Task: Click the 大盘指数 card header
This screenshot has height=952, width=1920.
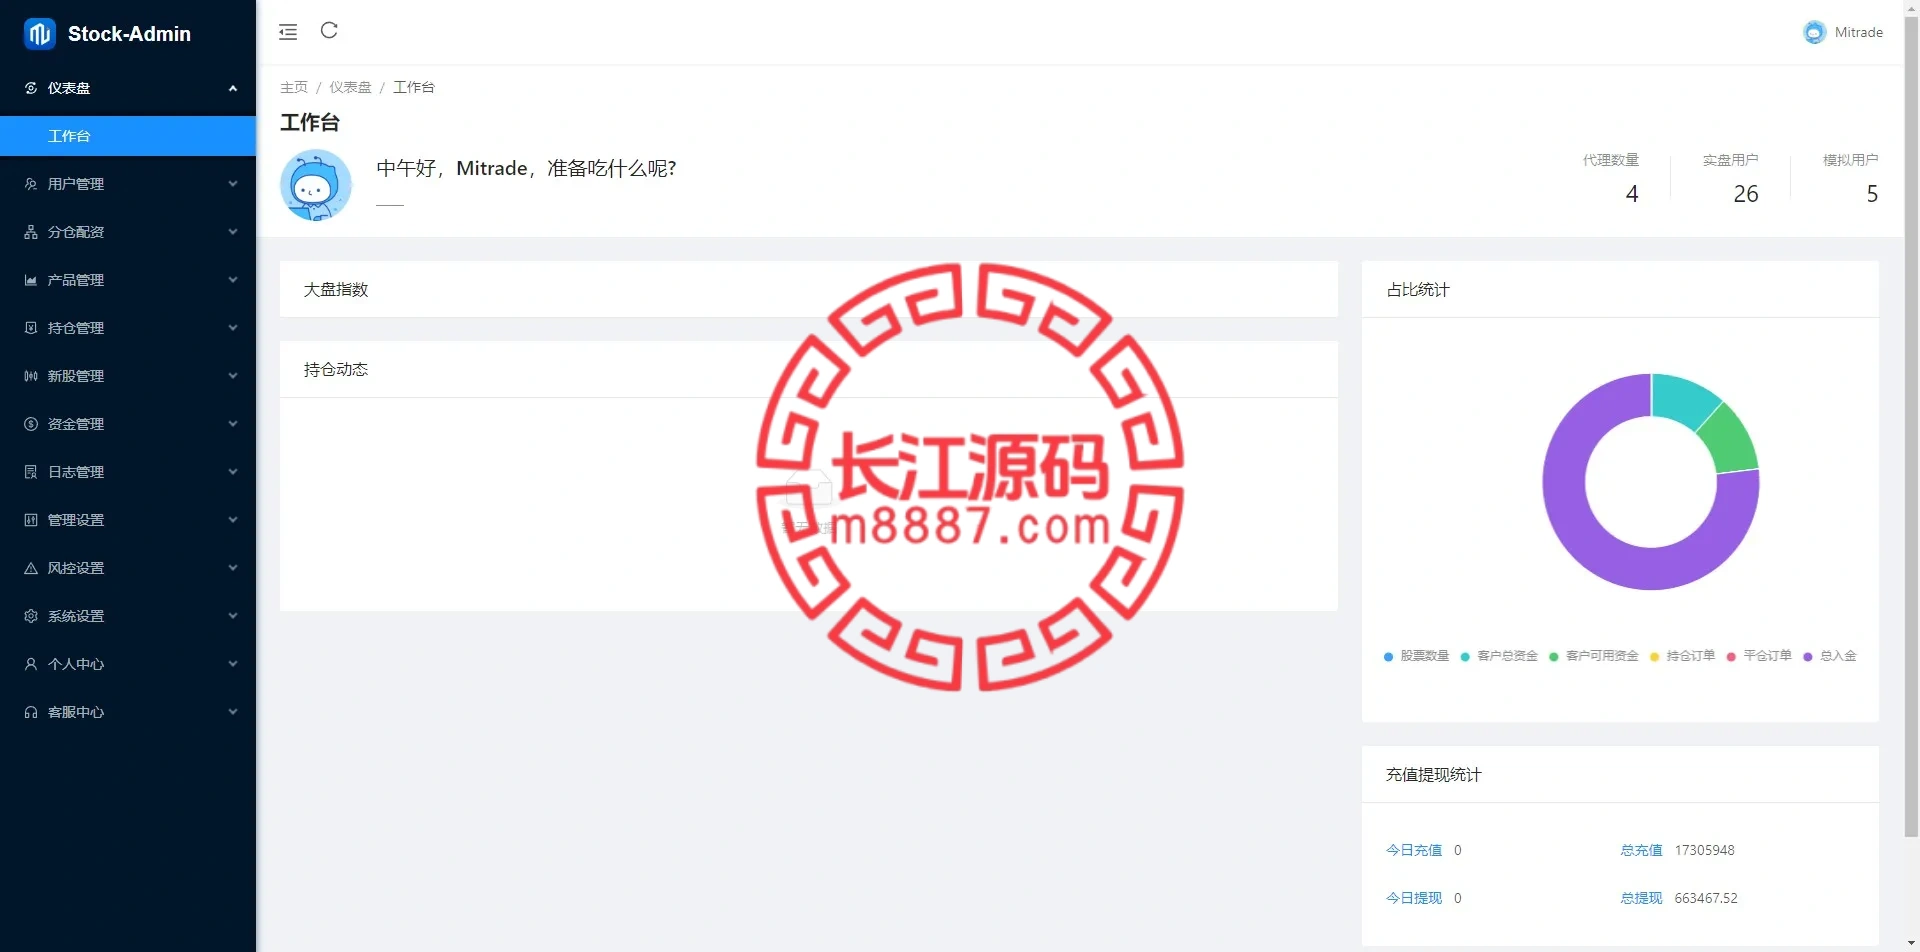Action: (809, 290)
